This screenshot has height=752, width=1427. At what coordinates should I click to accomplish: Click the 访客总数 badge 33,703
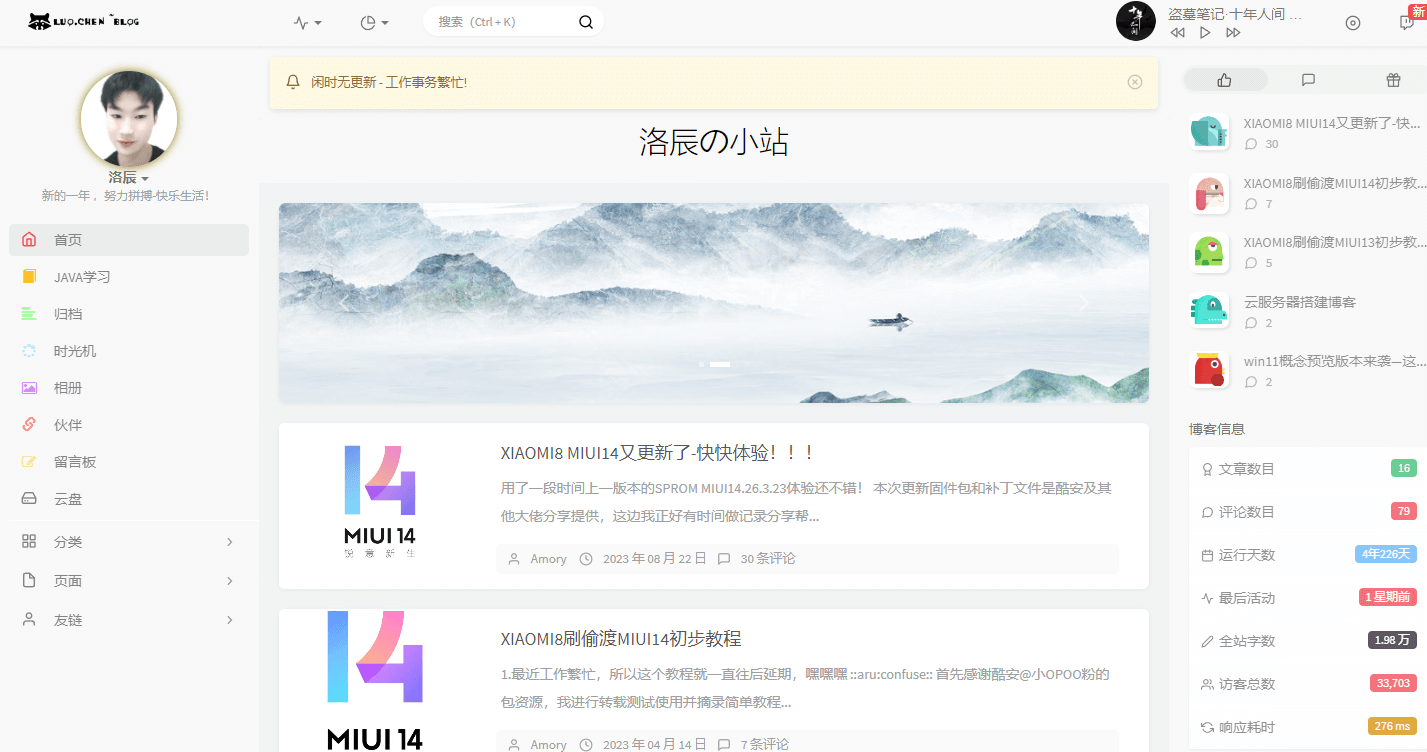(x=1393, y=684)
